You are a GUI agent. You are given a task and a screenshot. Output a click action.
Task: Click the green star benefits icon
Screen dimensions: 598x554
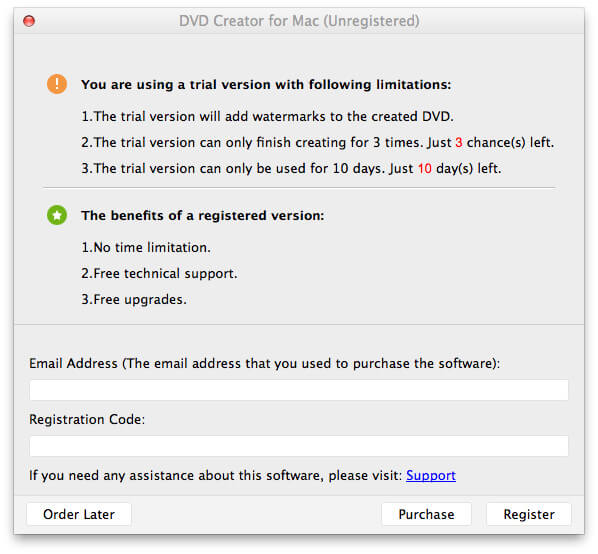57,215
